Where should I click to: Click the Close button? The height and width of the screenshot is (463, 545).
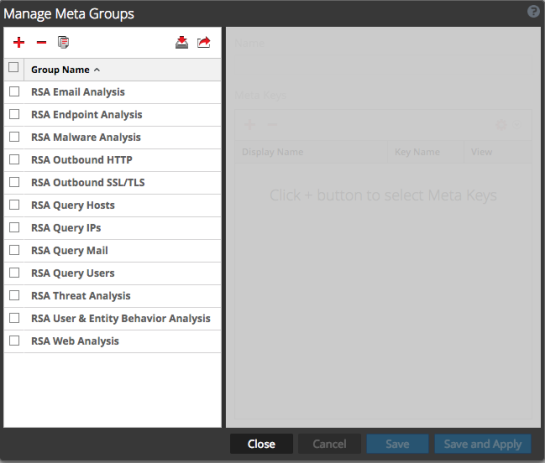[261, 444]
